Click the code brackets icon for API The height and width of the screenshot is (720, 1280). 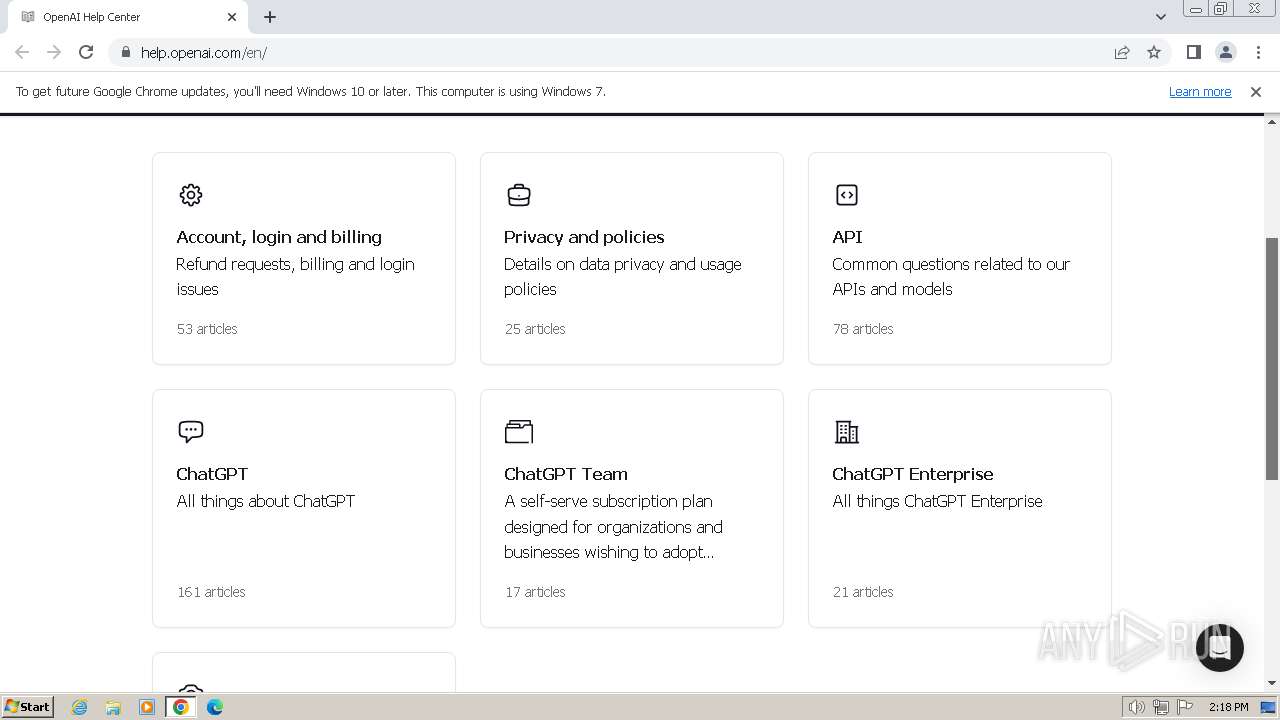coord(846,195)
